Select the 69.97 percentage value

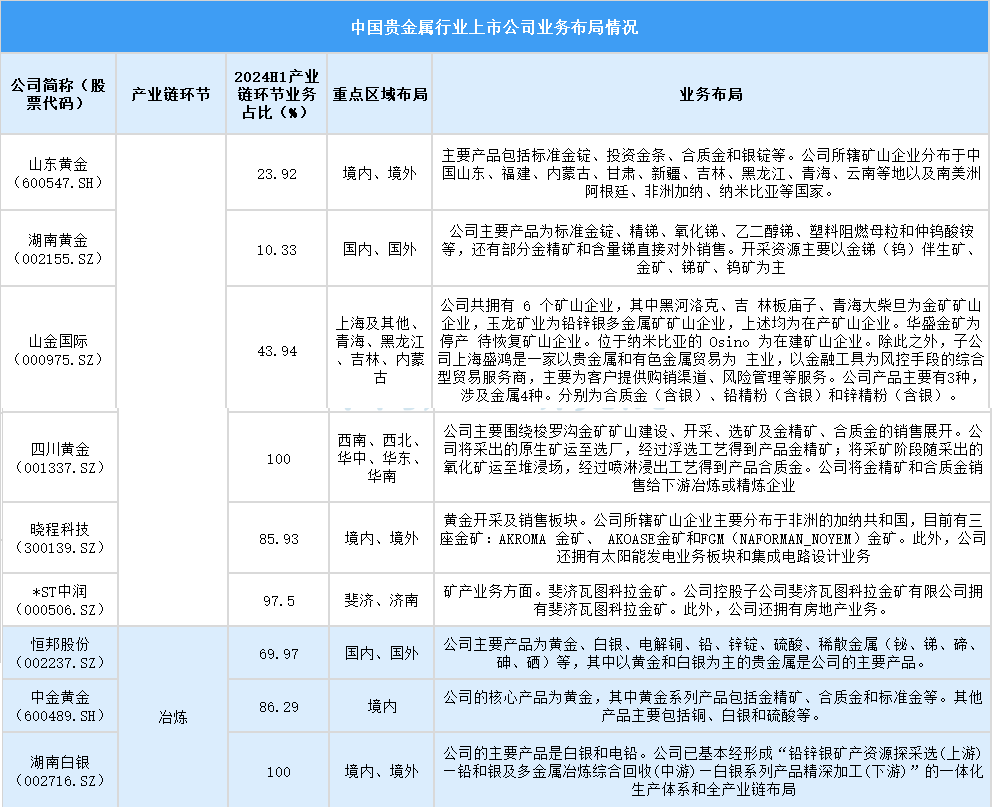click(x=278, y=654)
